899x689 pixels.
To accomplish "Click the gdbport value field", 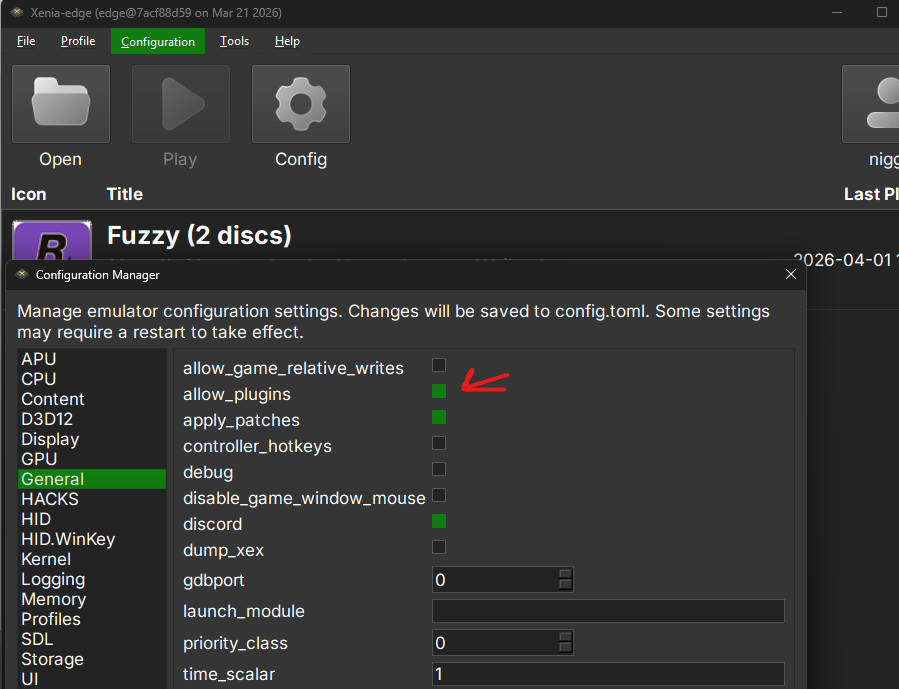I will pyautogui.click(x=495, y=580).
